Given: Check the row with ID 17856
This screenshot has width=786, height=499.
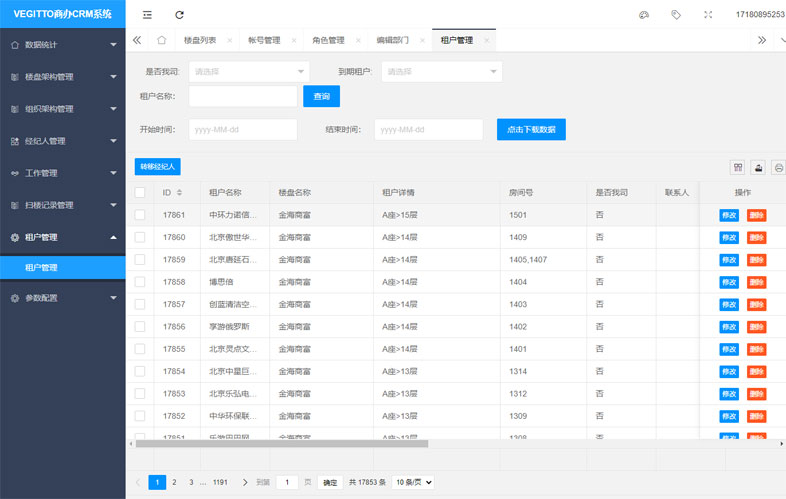Looking at the screenshot, I should tap(140, 326).
